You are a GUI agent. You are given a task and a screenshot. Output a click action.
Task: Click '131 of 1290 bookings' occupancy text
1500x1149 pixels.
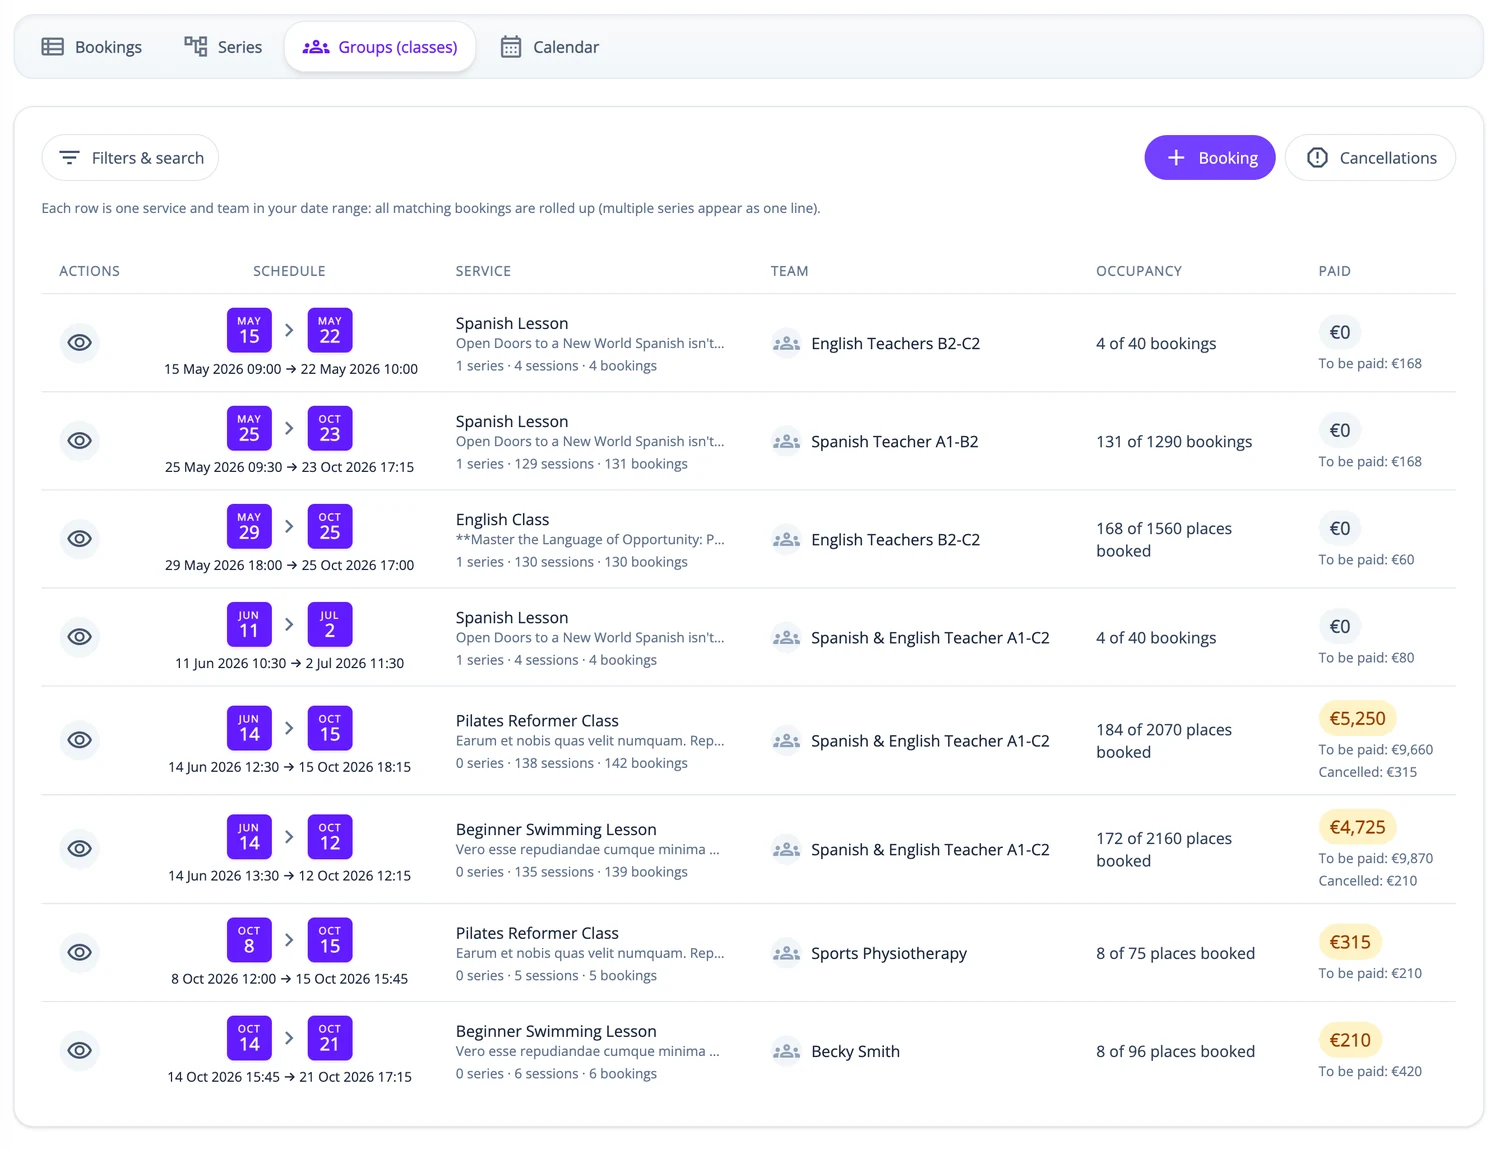pos(1174,441)
